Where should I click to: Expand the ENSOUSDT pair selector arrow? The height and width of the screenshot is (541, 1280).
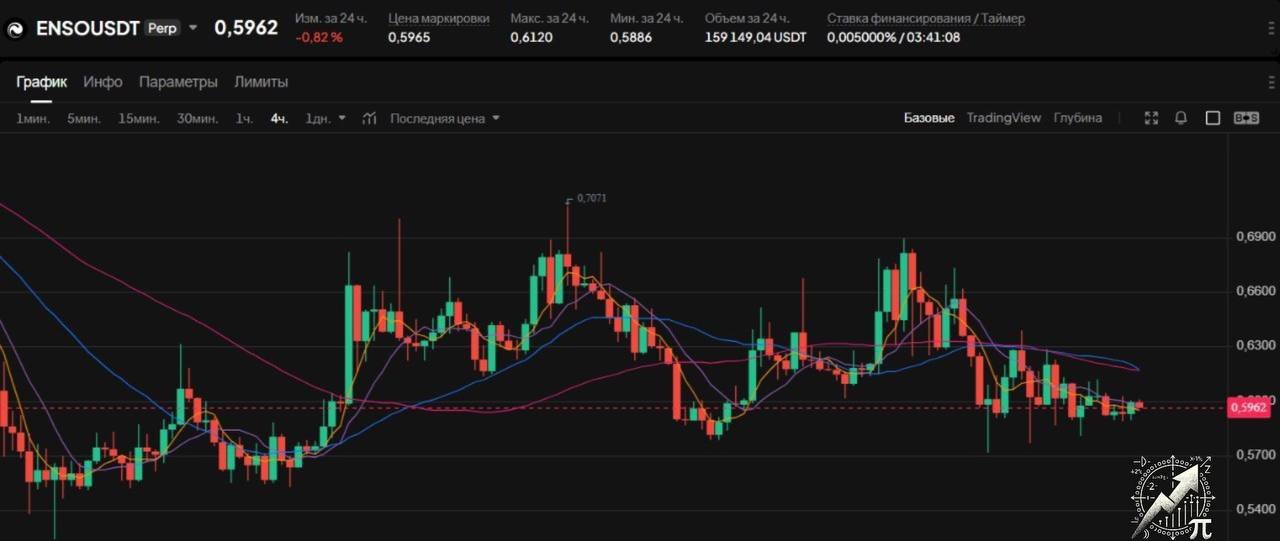point(193,28)
